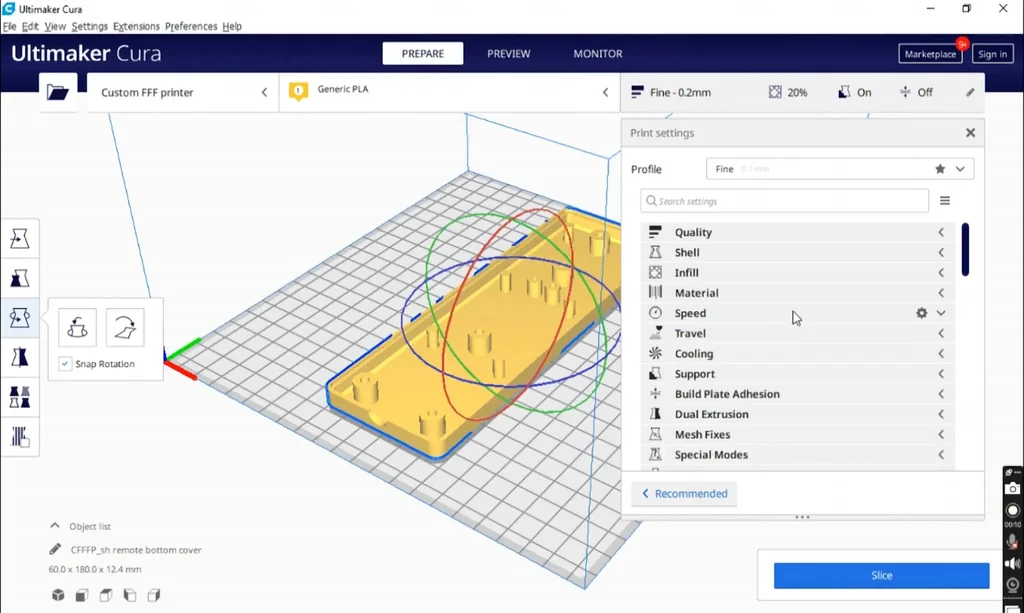Switch to 3D perspective view cube icon
This screenshot has width=1024, height=613.
58,595
